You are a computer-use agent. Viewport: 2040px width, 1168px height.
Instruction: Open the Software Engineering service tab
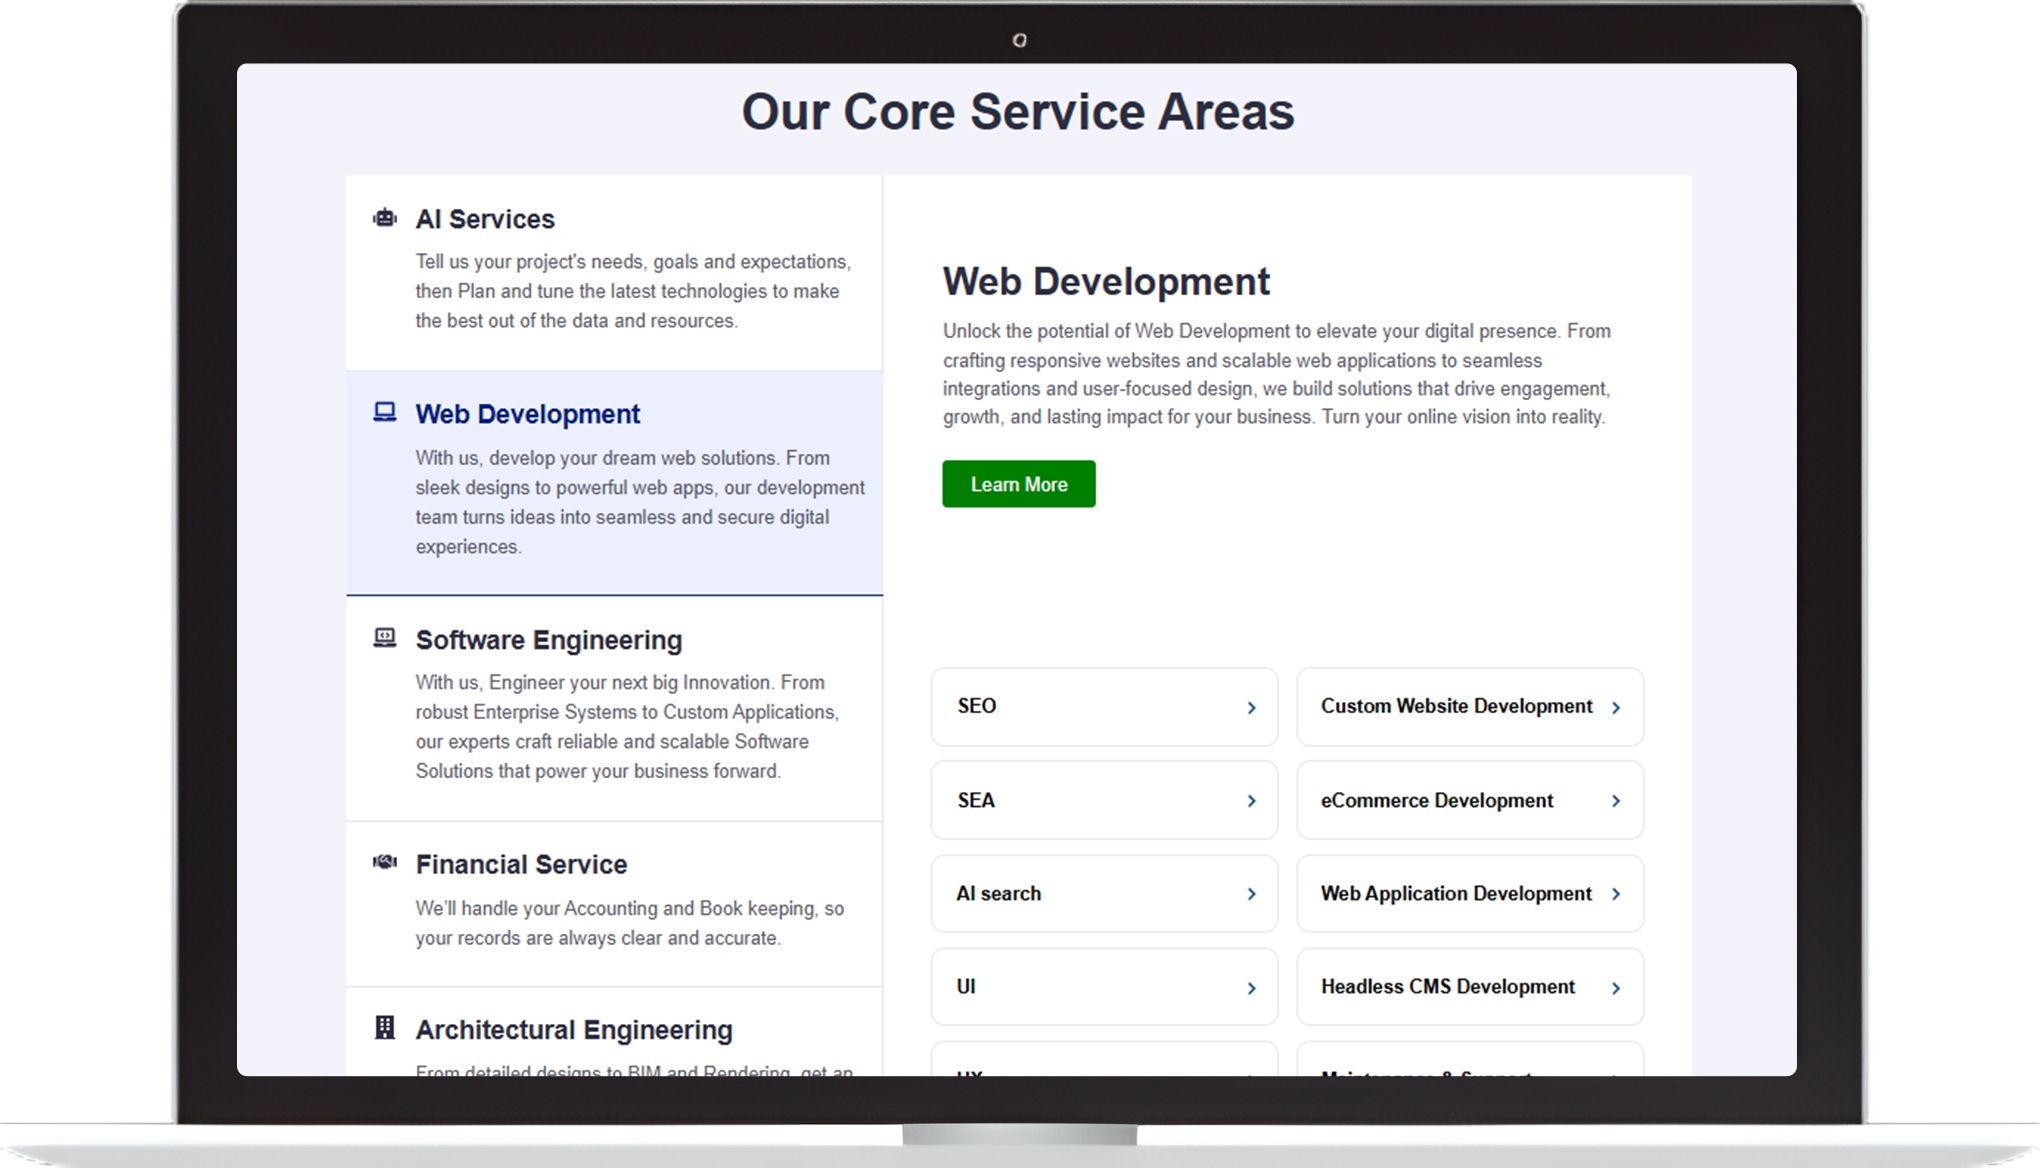click(614, 709)
